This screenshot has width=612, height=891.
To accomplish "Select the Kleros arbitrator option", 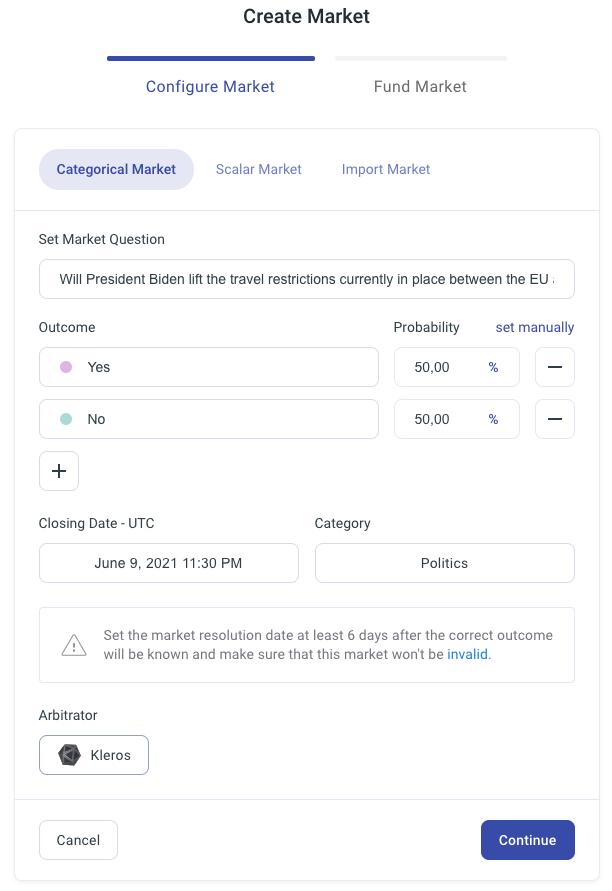I will coord(94,755).
